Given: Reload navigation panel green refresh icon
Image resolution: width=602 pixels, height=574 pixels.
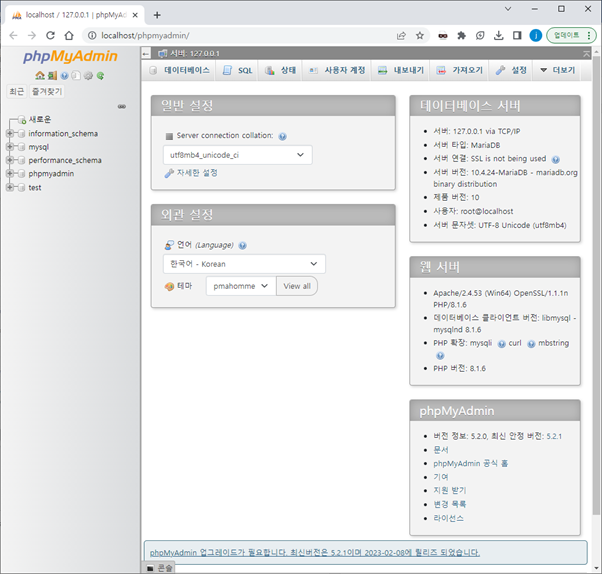Looking at the screenshot, I should [100, 76].
